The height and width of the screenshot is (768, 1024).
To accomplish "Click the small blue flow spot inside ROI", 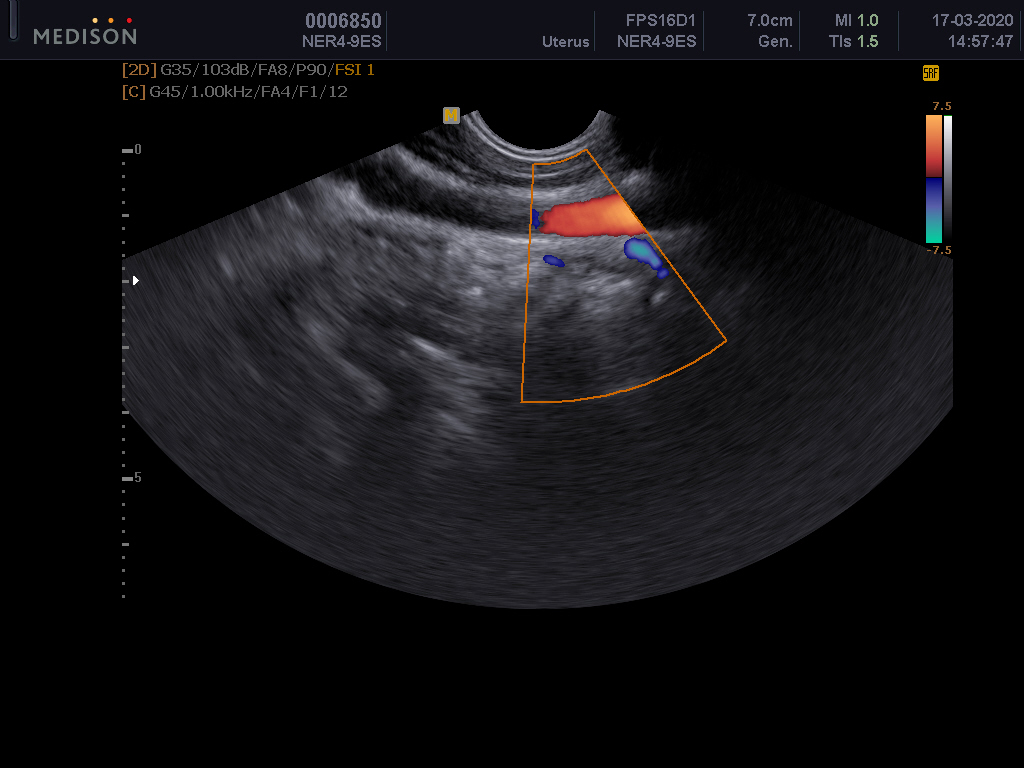I will (x=553, y=261).
